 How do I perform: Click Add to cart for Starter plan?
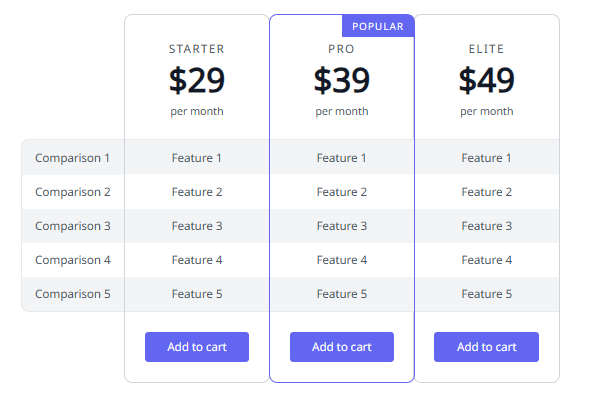pyautogui.click(x=197, y=347)
